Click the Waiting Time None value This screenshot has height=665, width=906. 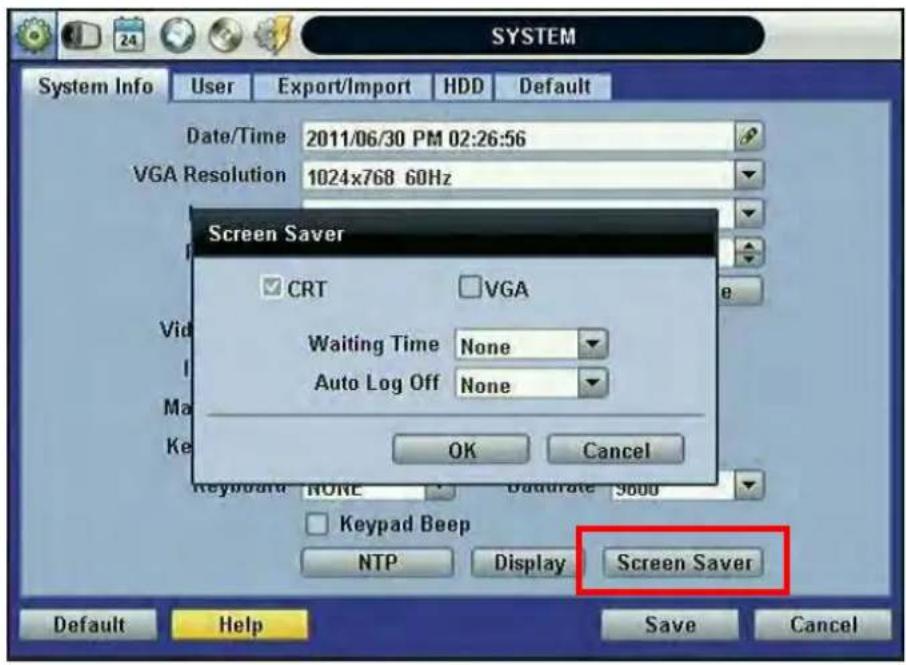tap(517, 345)
